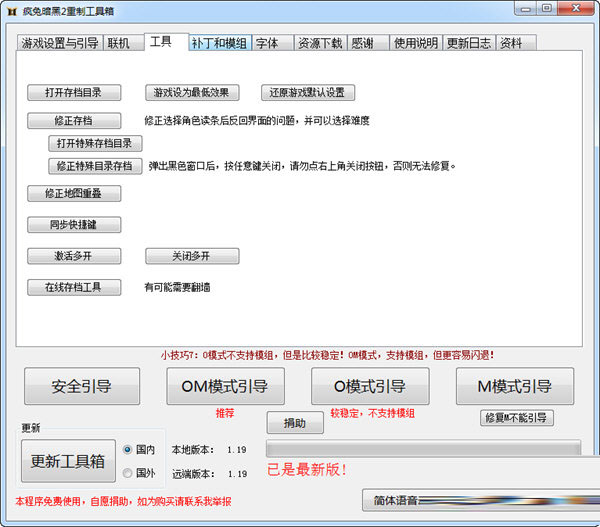Viewport: 600px width, 527px height.
Task: Click the red 推荐 label
Action: (x=225, y=413)
